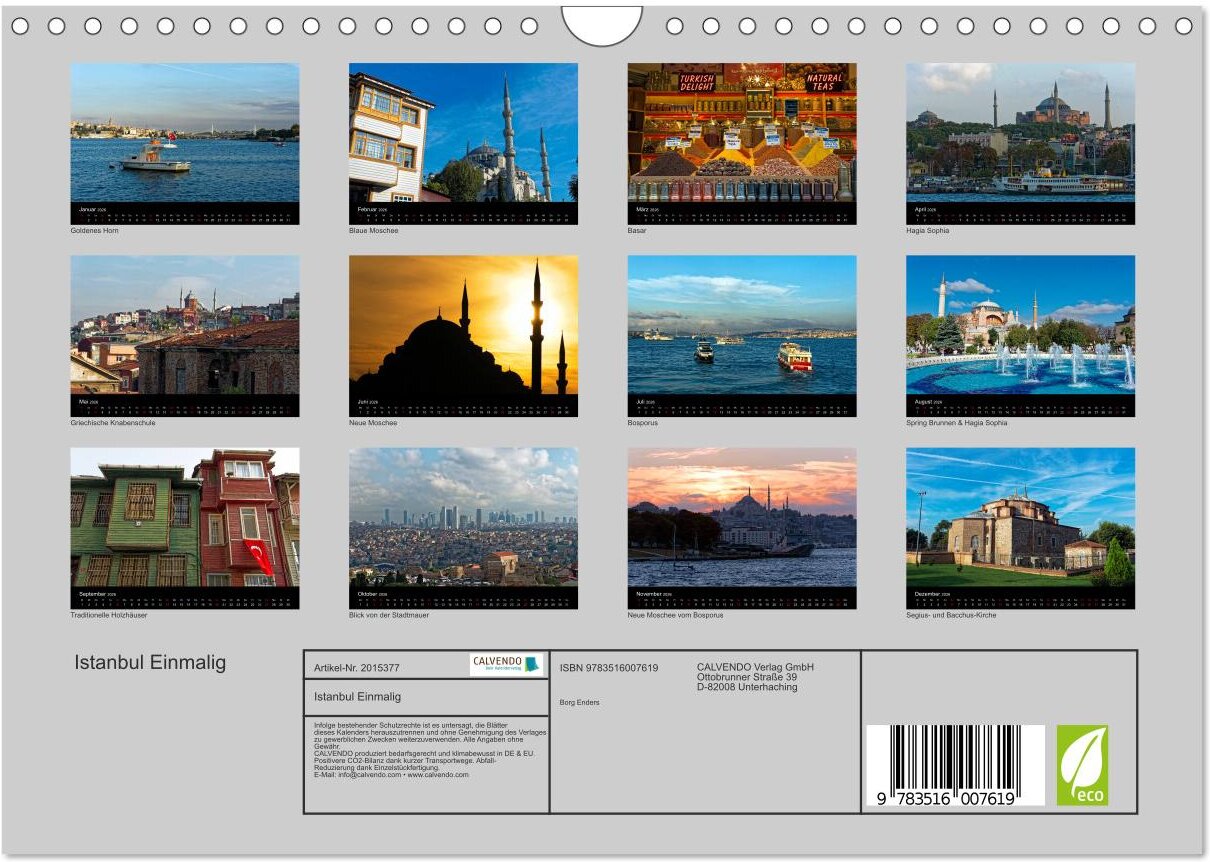Screen dimensions: 1210x862
Task: Click the 'Oktober' calendar strip
Action: [x=463, y=598]
